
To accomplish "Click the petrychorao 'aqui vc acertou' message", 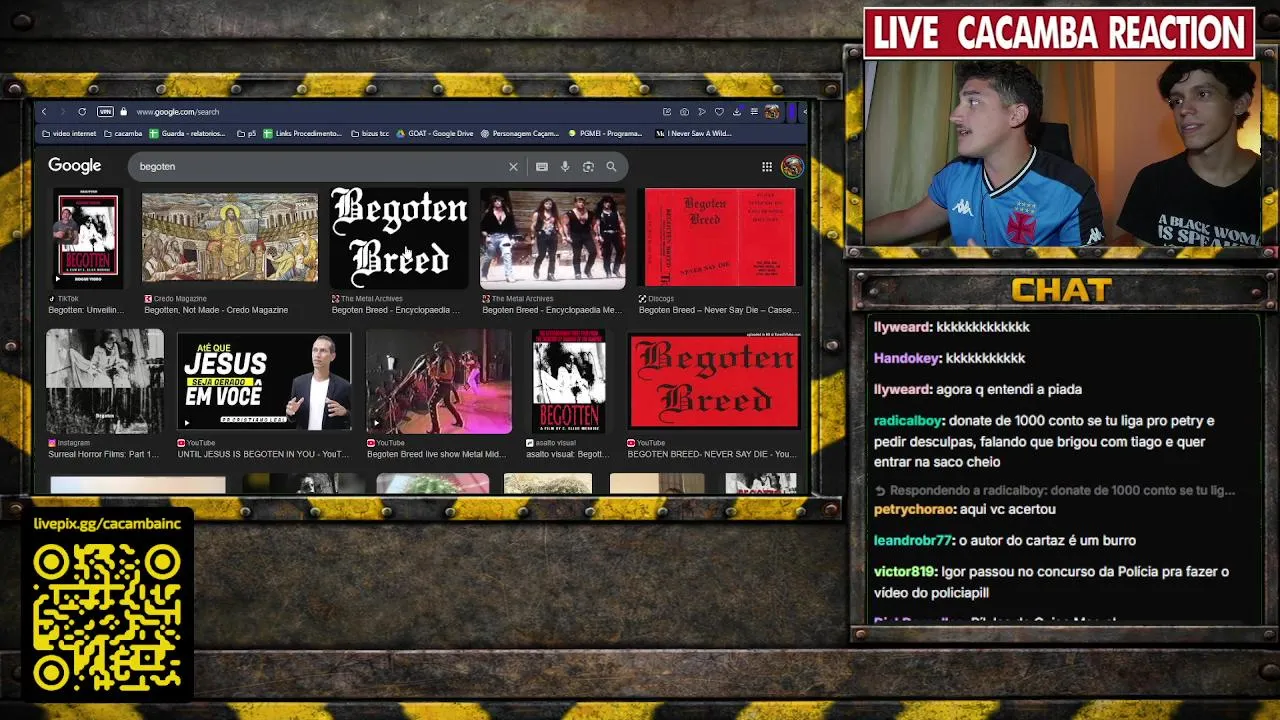I will 965,509.
